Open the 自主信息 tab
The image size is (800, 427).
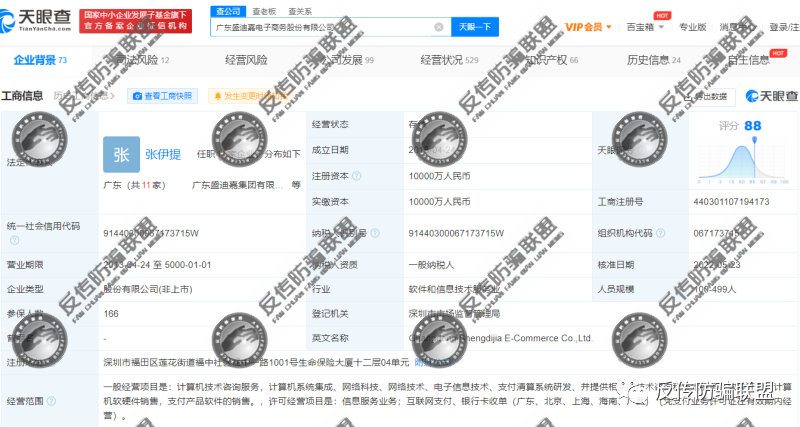click(x=748, y=60)
